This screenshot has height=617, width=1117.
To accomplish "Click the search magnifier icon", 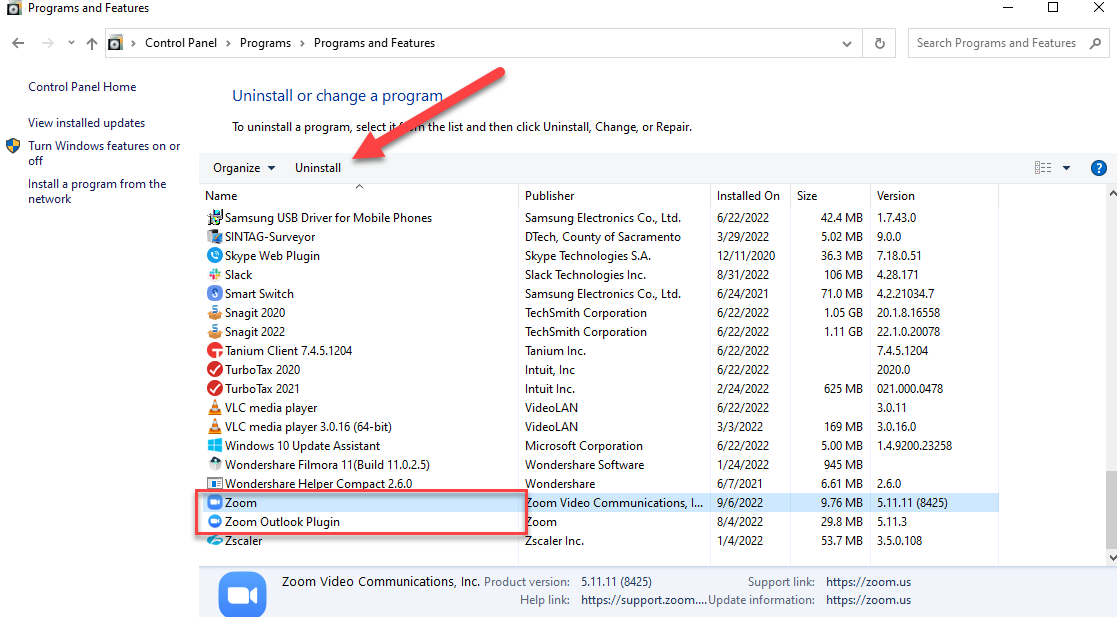I will point(1096,43).
